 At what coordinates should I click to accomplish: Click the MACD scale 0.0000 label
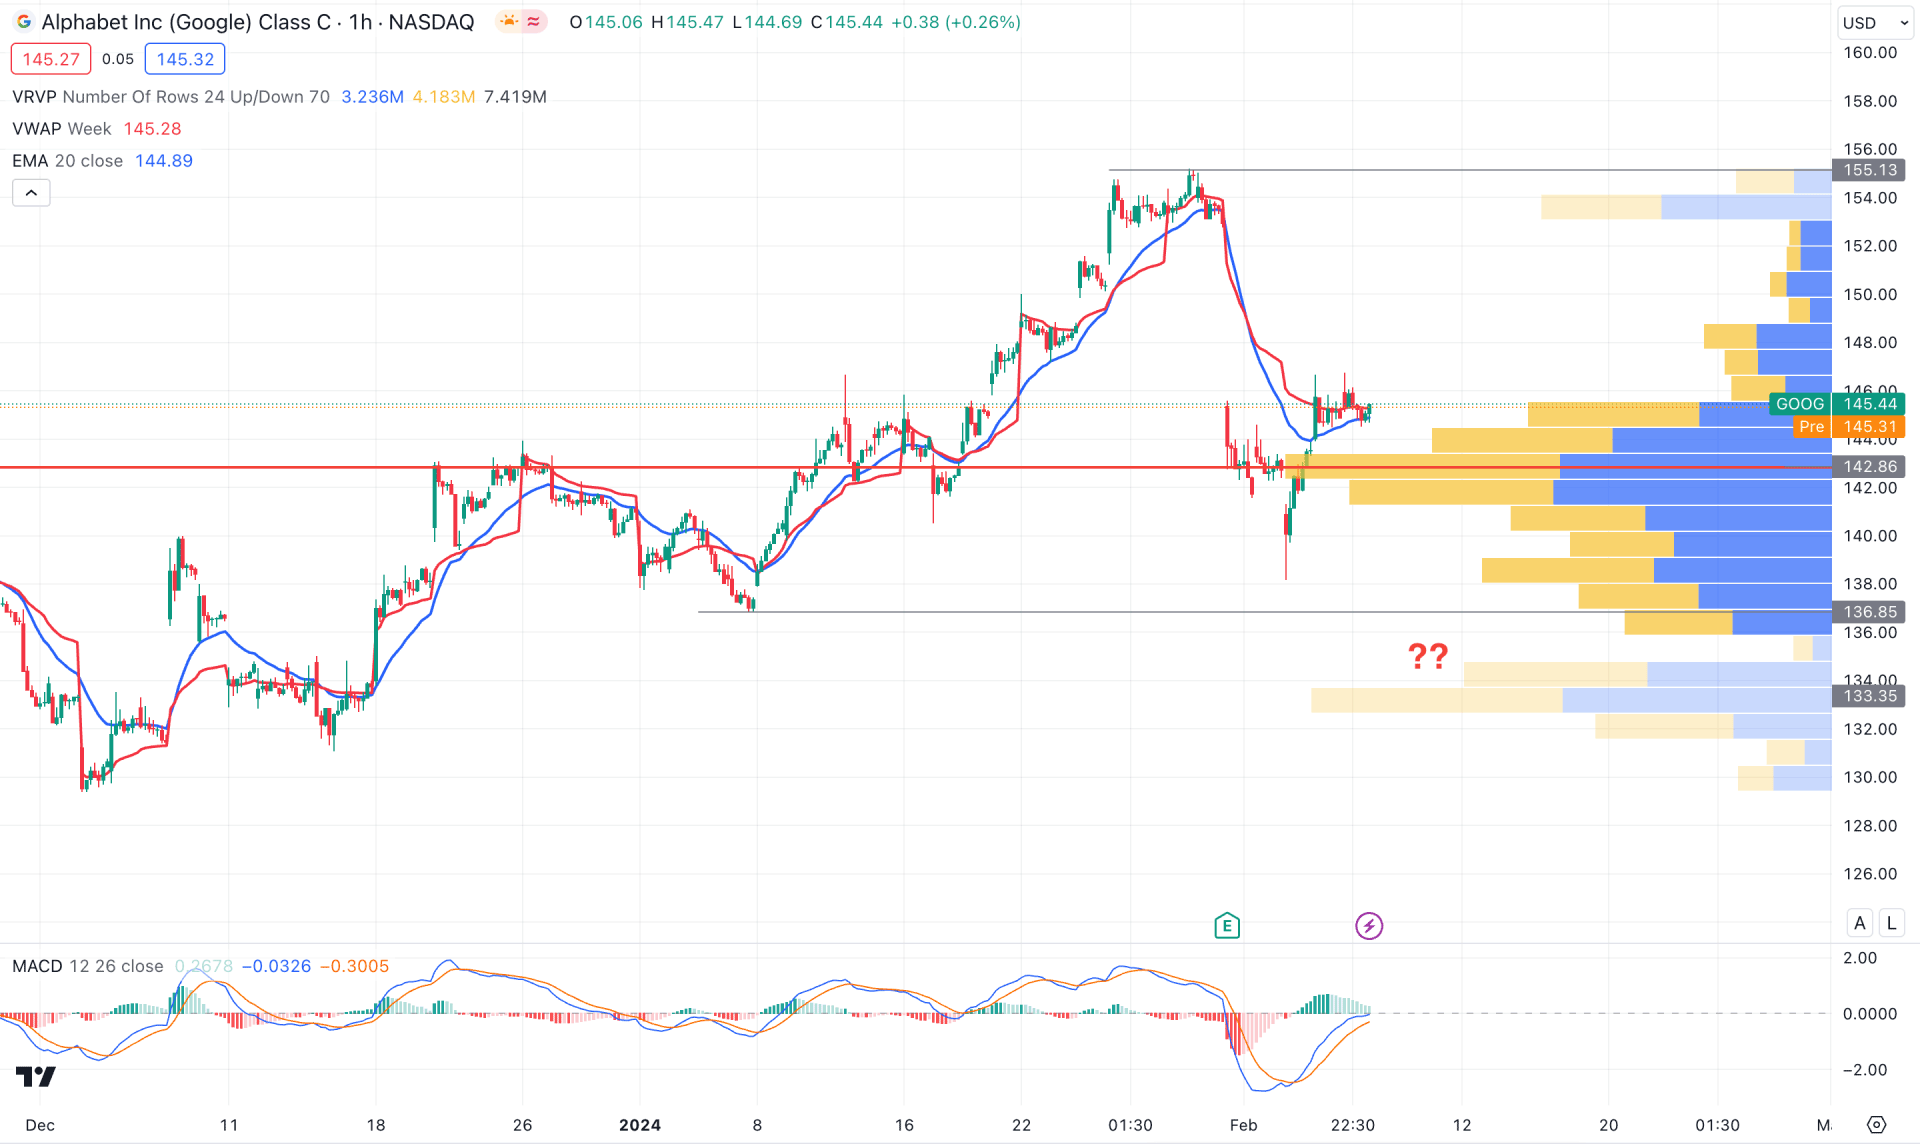[x=1870, y=1013]
